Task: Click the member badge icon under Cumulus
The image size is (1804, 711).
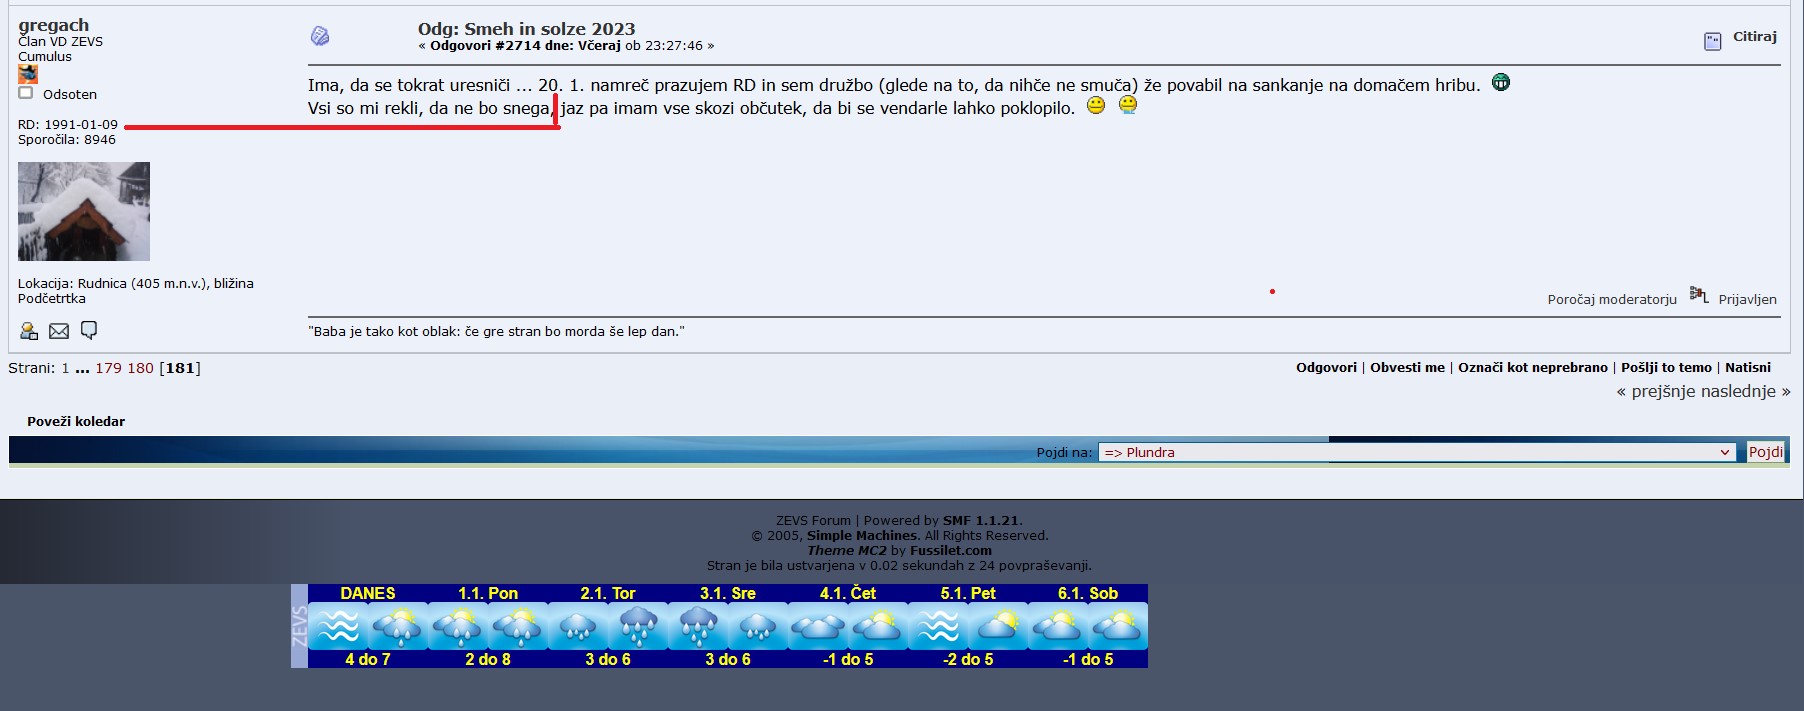Action: point(28,74)
